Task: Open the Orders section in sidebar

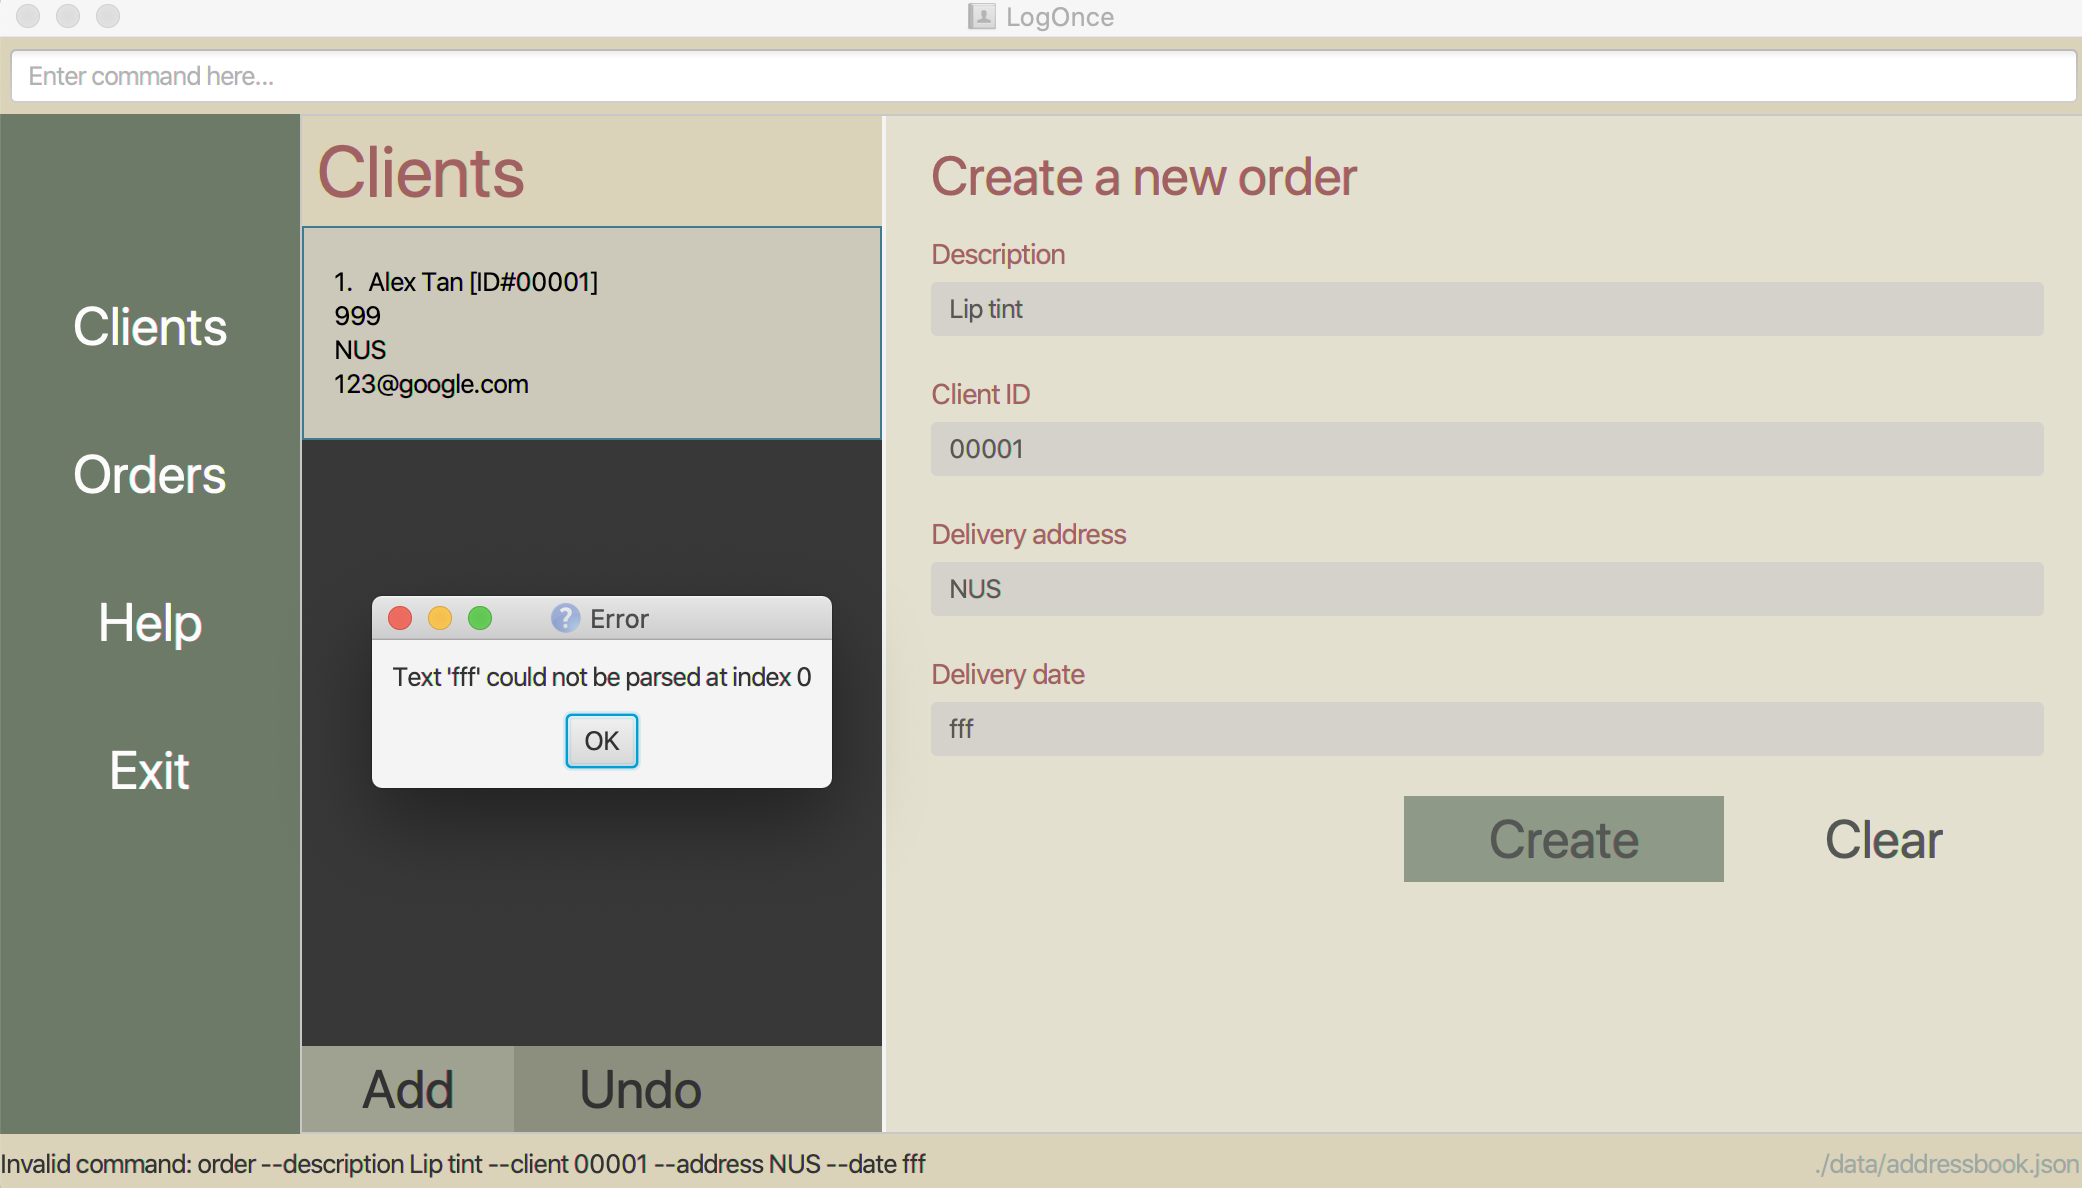Action: [x=150, y=475]
